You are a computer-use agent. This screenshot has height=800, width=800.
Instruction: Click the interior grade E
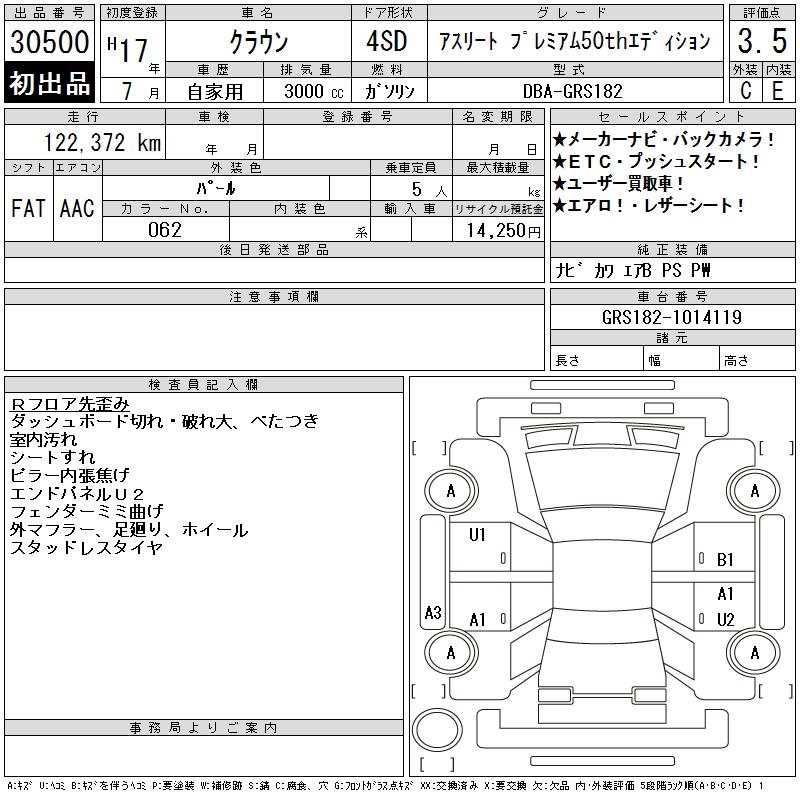point(778,91)
